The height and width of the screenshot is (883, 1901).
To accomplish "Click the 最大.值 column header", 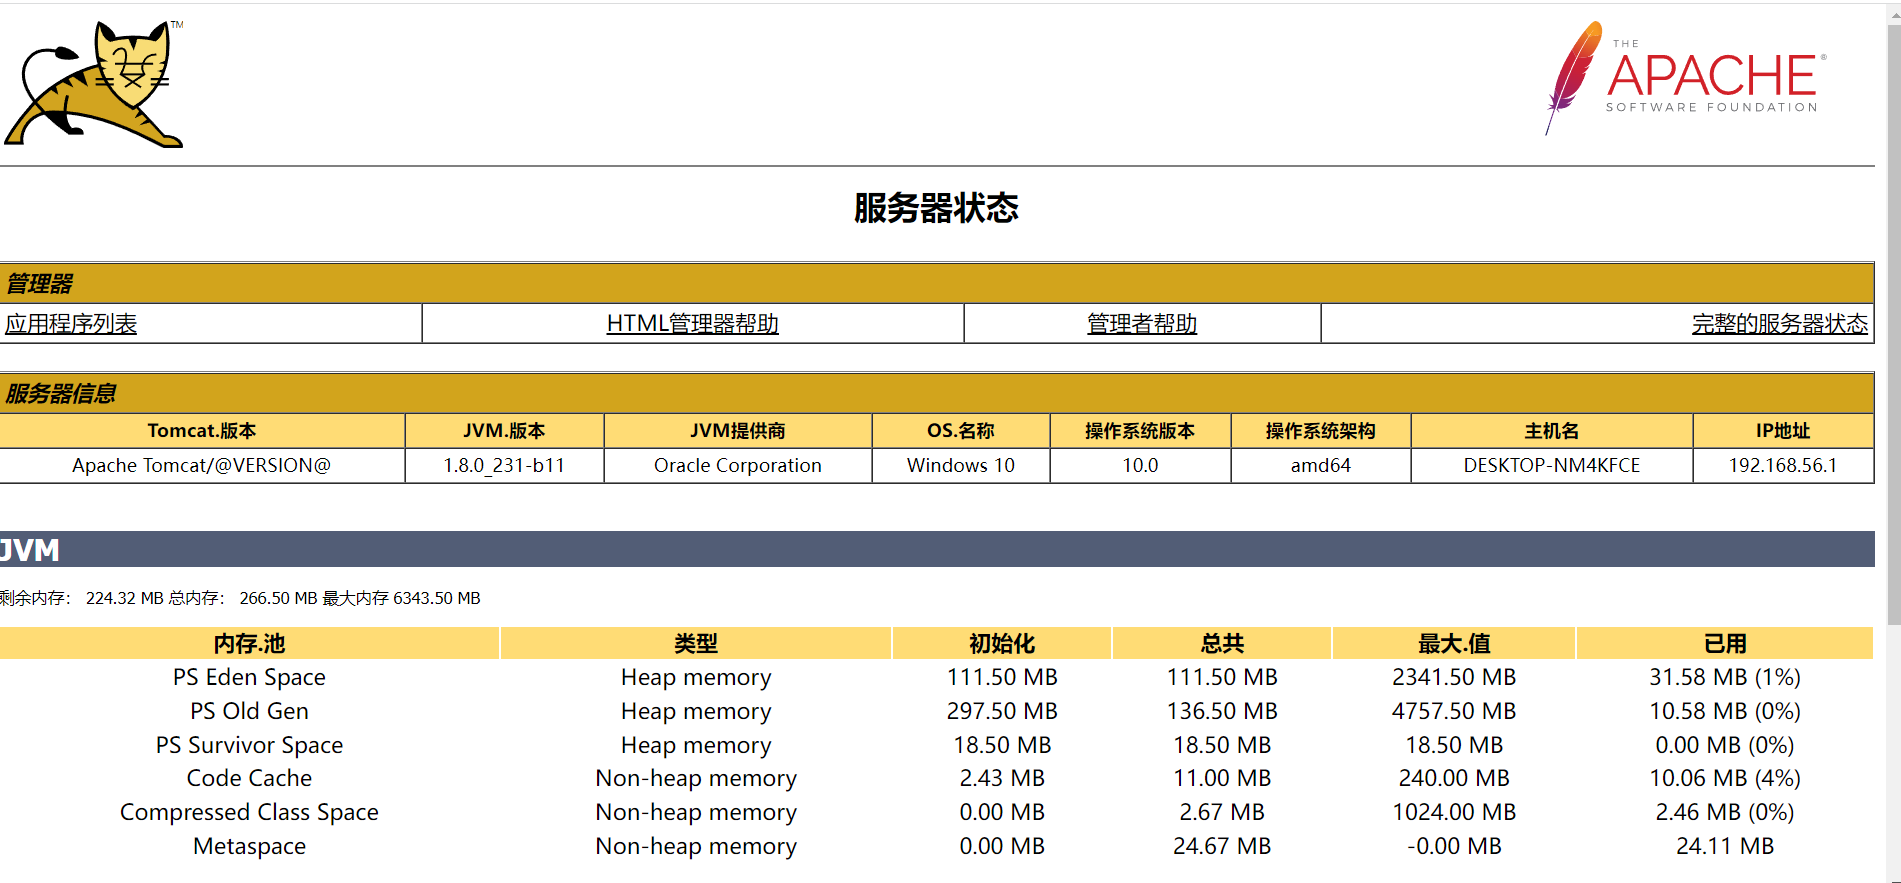I will 1454,644.
